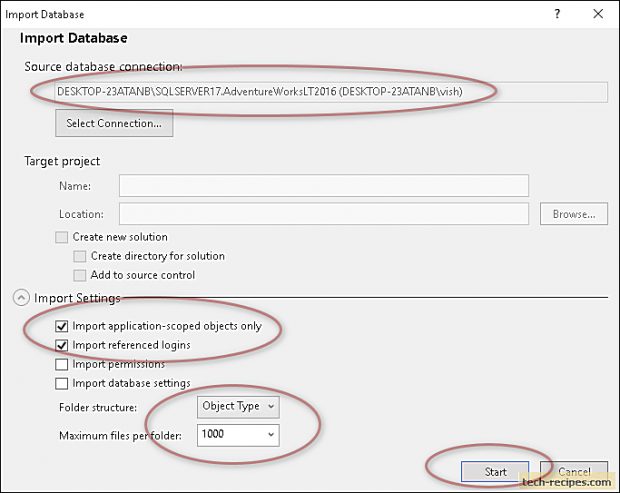Click the Import Database heading
The width and height of the screenshot is (620, 493).
pyautogui.click(x=74, y=38)
